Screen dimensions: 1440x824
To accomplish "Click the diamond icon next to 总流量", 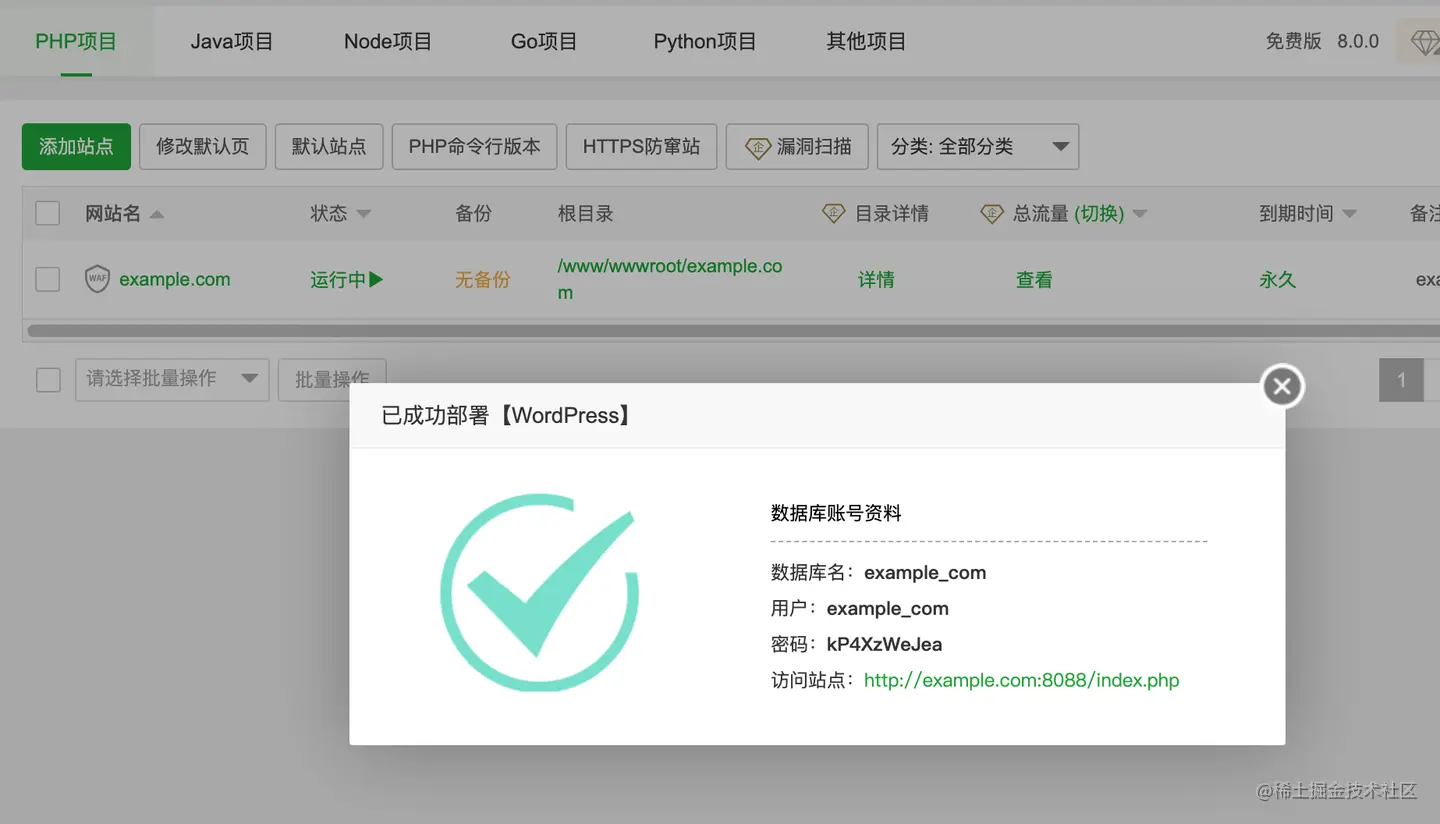I will point(992,213).
